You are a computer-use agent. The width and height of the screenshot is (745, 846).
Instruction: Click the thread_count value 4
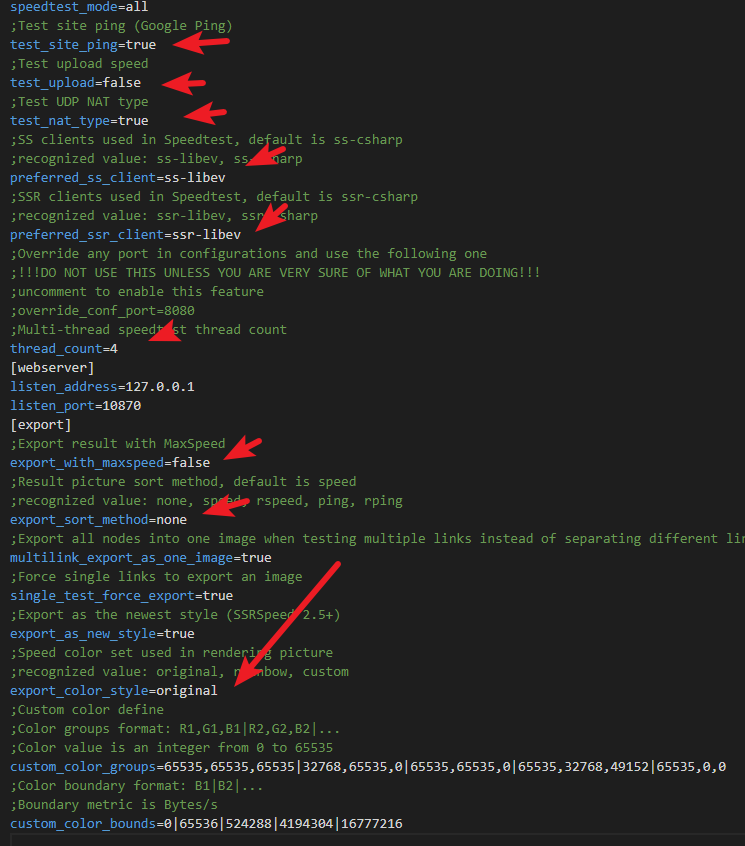115,349
